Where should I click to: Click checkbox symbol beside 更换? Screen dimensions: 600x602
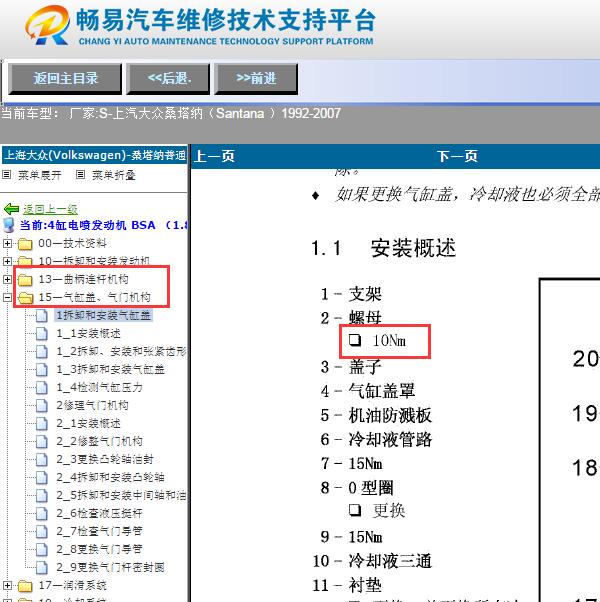pos(355,510)
